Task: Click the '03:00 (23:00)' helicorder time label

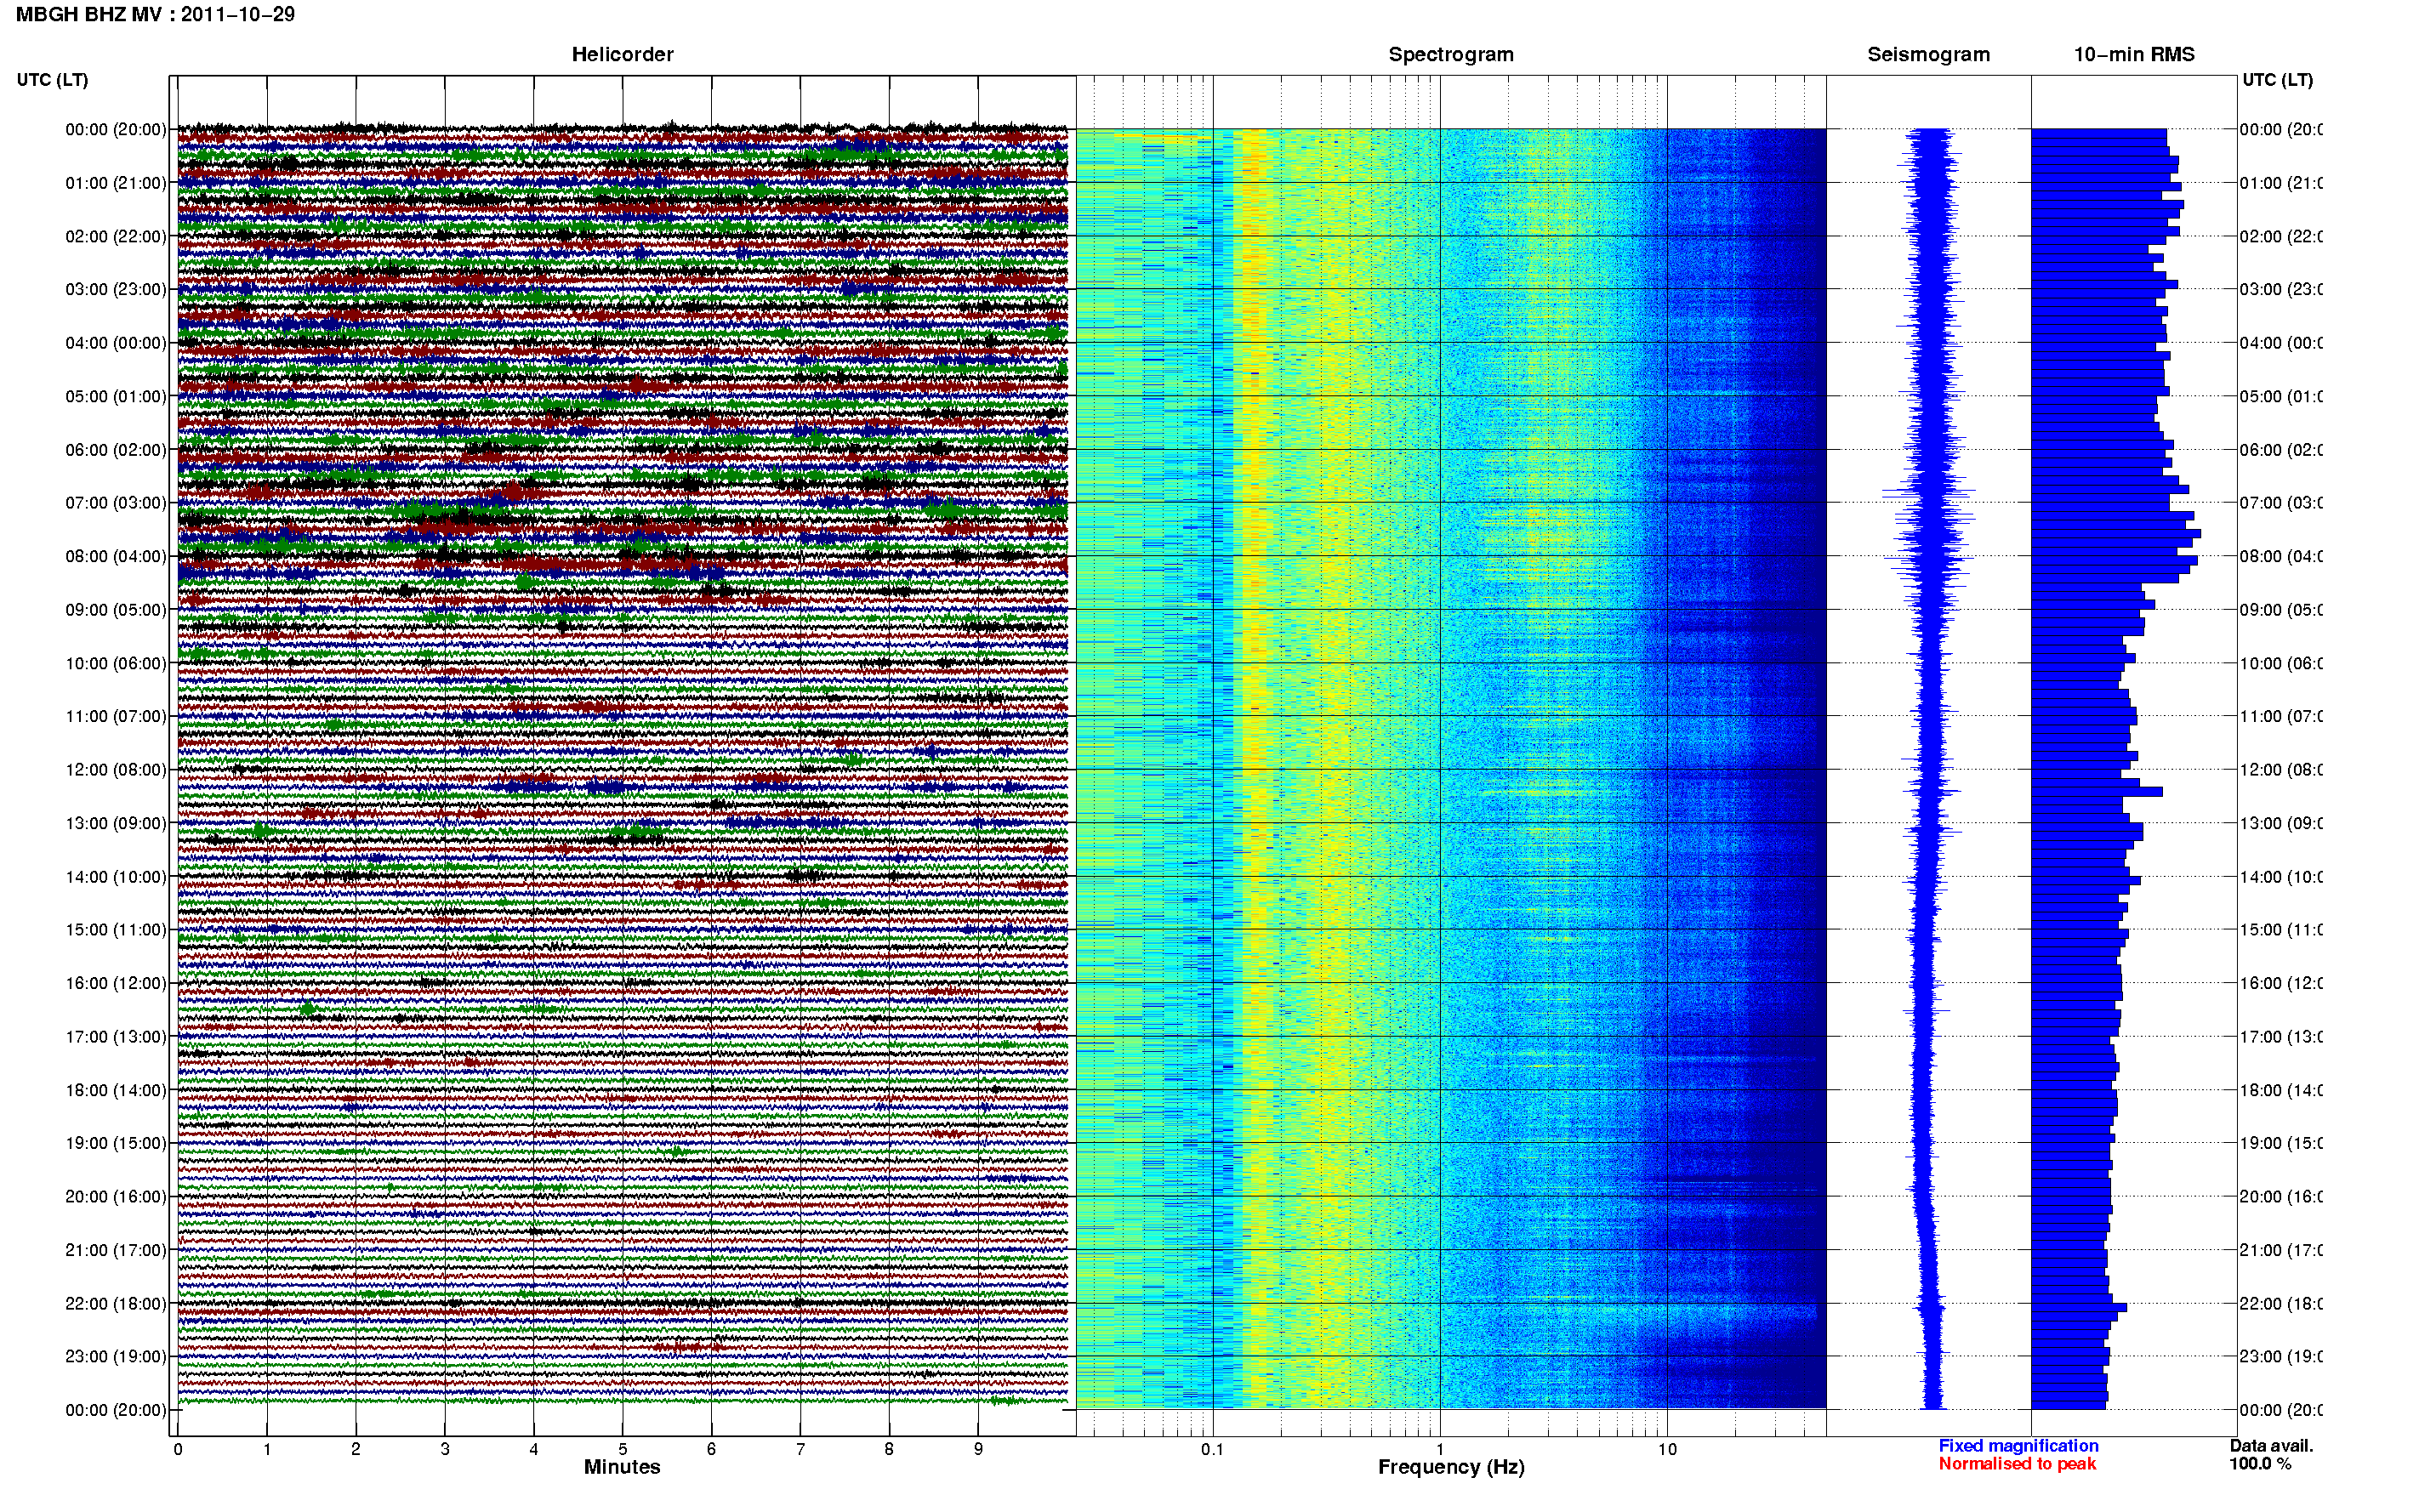Action: (x=116, y=289)
